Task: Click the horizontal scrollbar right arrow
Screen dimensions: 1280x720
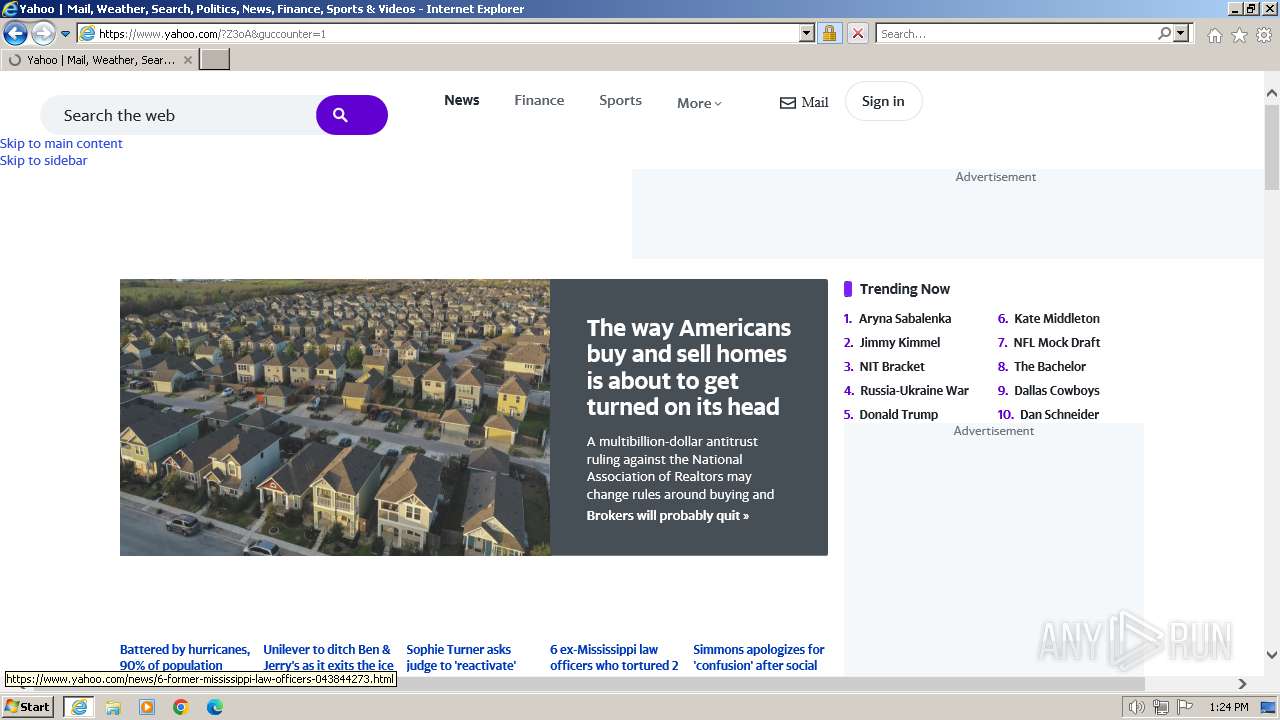Action: click(x=1243, y=684)
